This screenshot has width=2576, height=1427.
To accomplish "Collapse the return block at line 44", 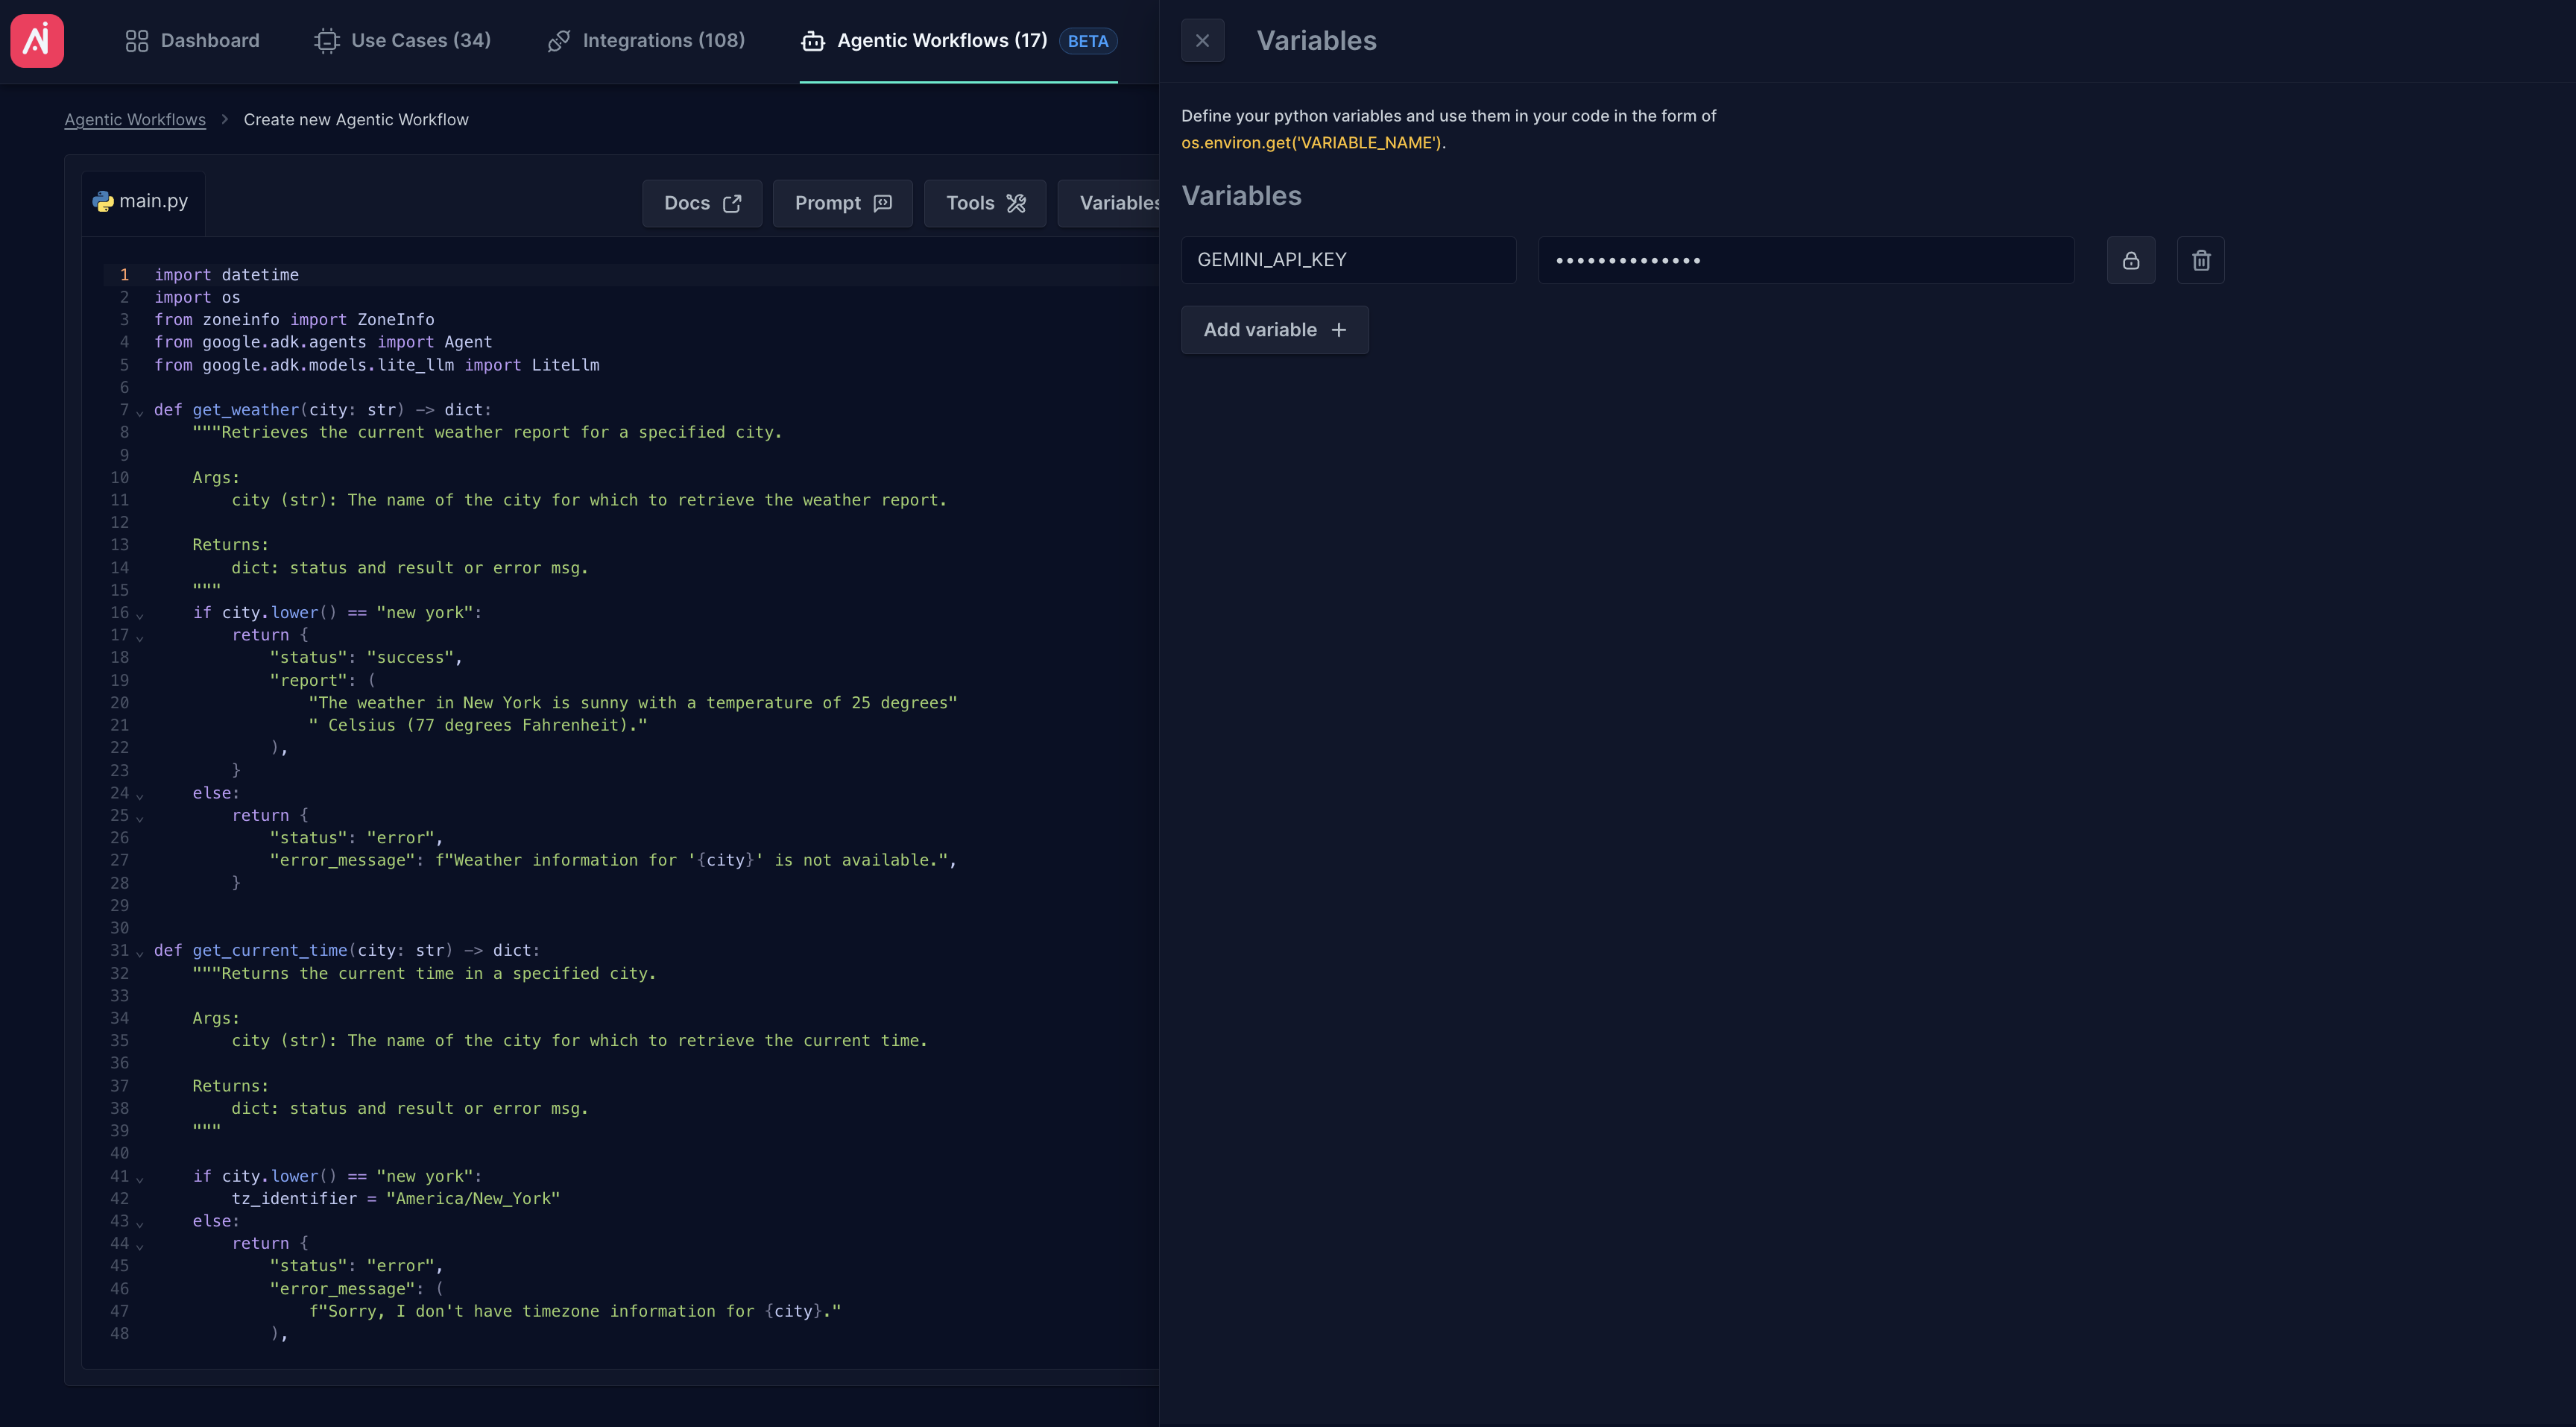I will [x=140, y=1246].
